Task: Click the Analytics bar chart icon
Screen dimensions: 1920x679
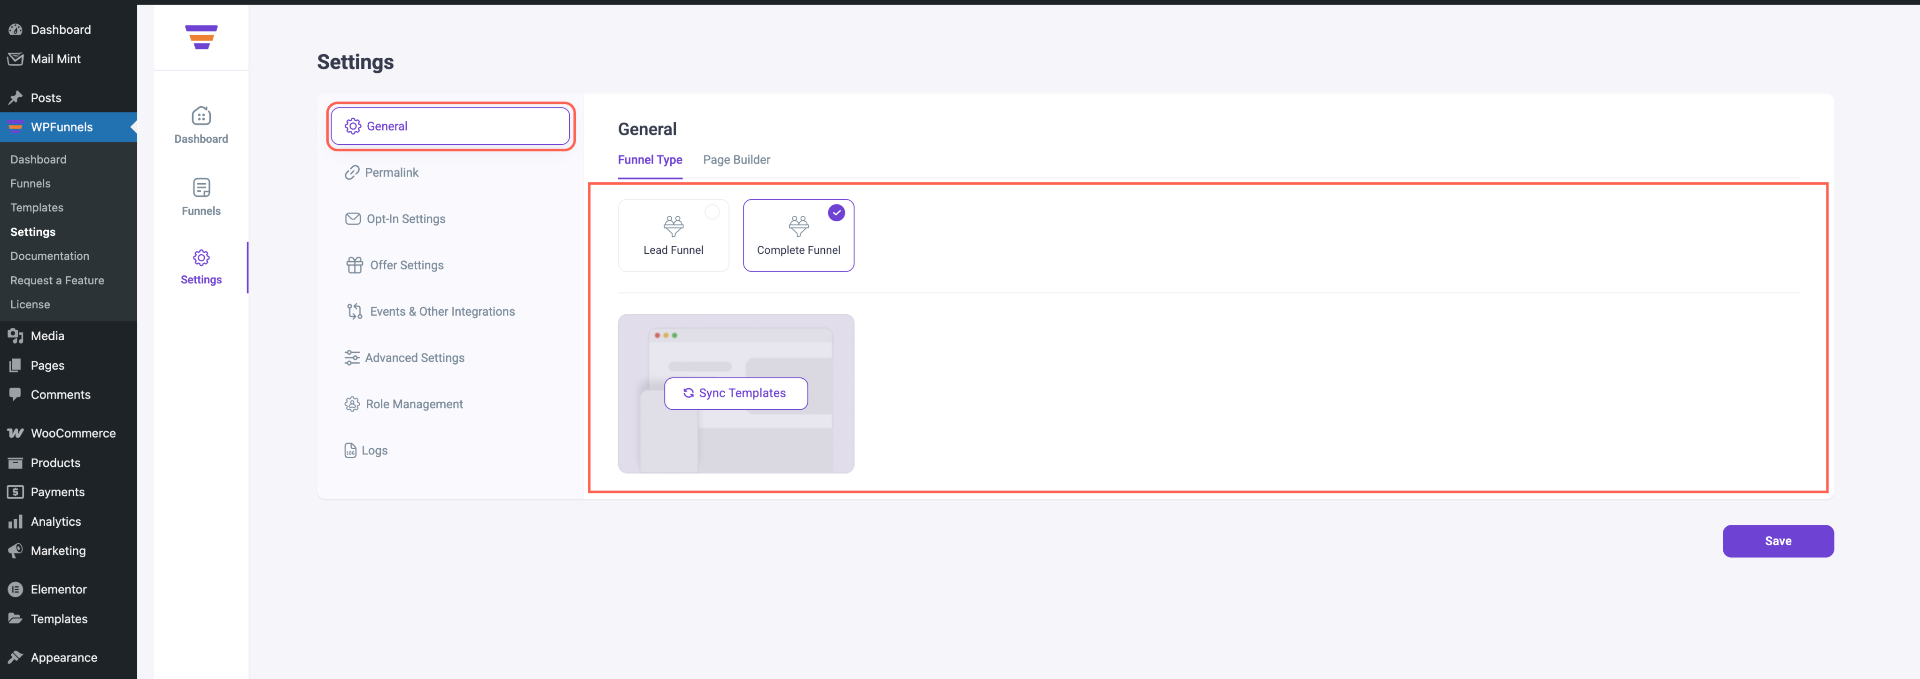Action: 15,522
